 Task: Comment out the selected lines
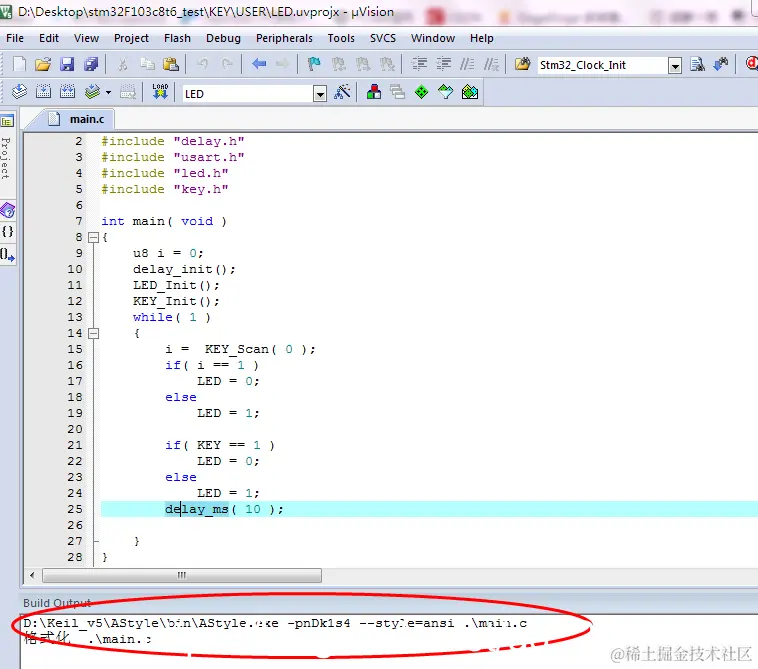pyautogui.click(x=467, y=64)
